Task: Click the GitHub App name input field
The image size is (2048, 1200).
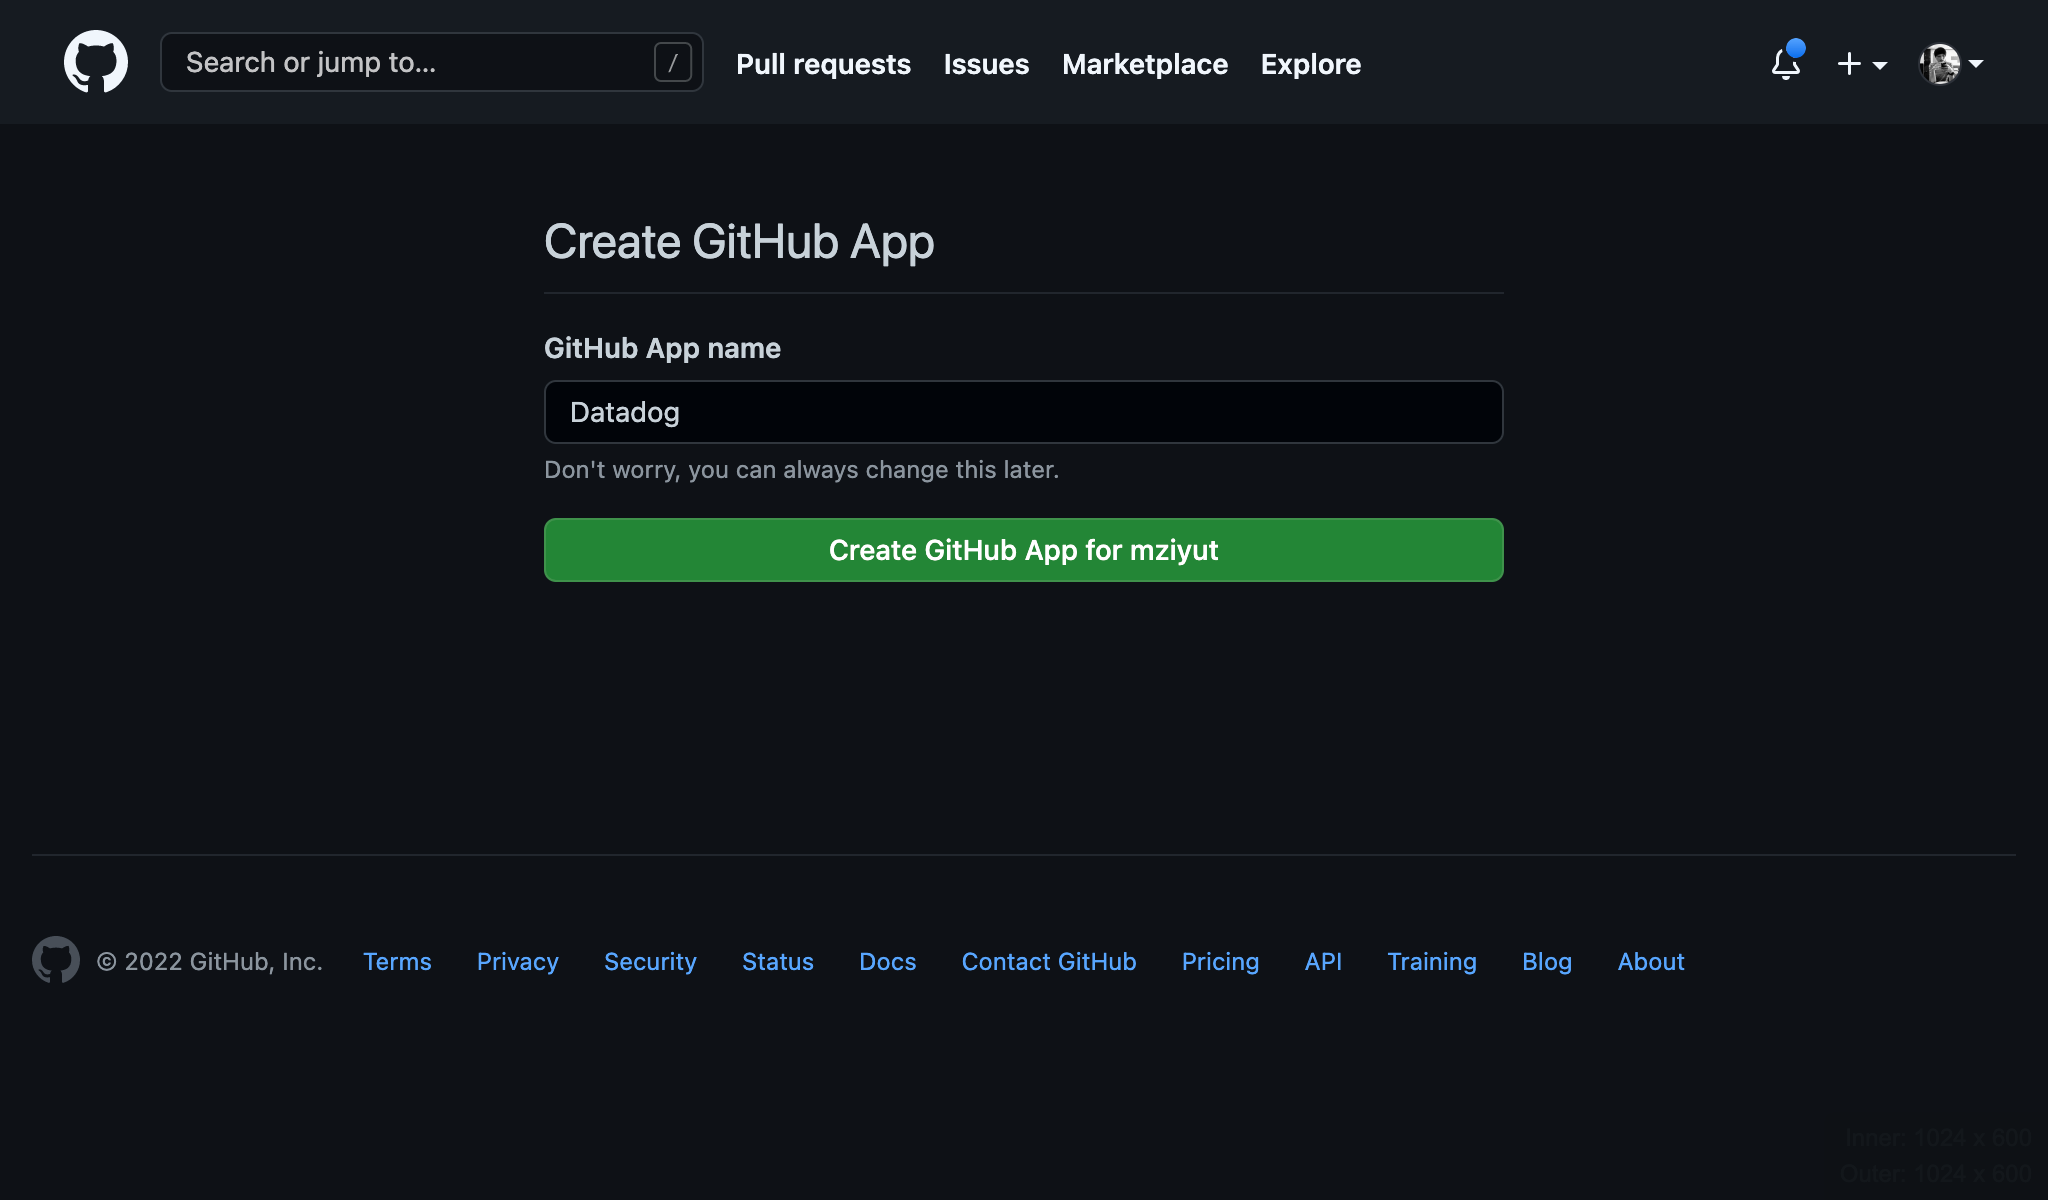Action: click(x=1023, y=412)
